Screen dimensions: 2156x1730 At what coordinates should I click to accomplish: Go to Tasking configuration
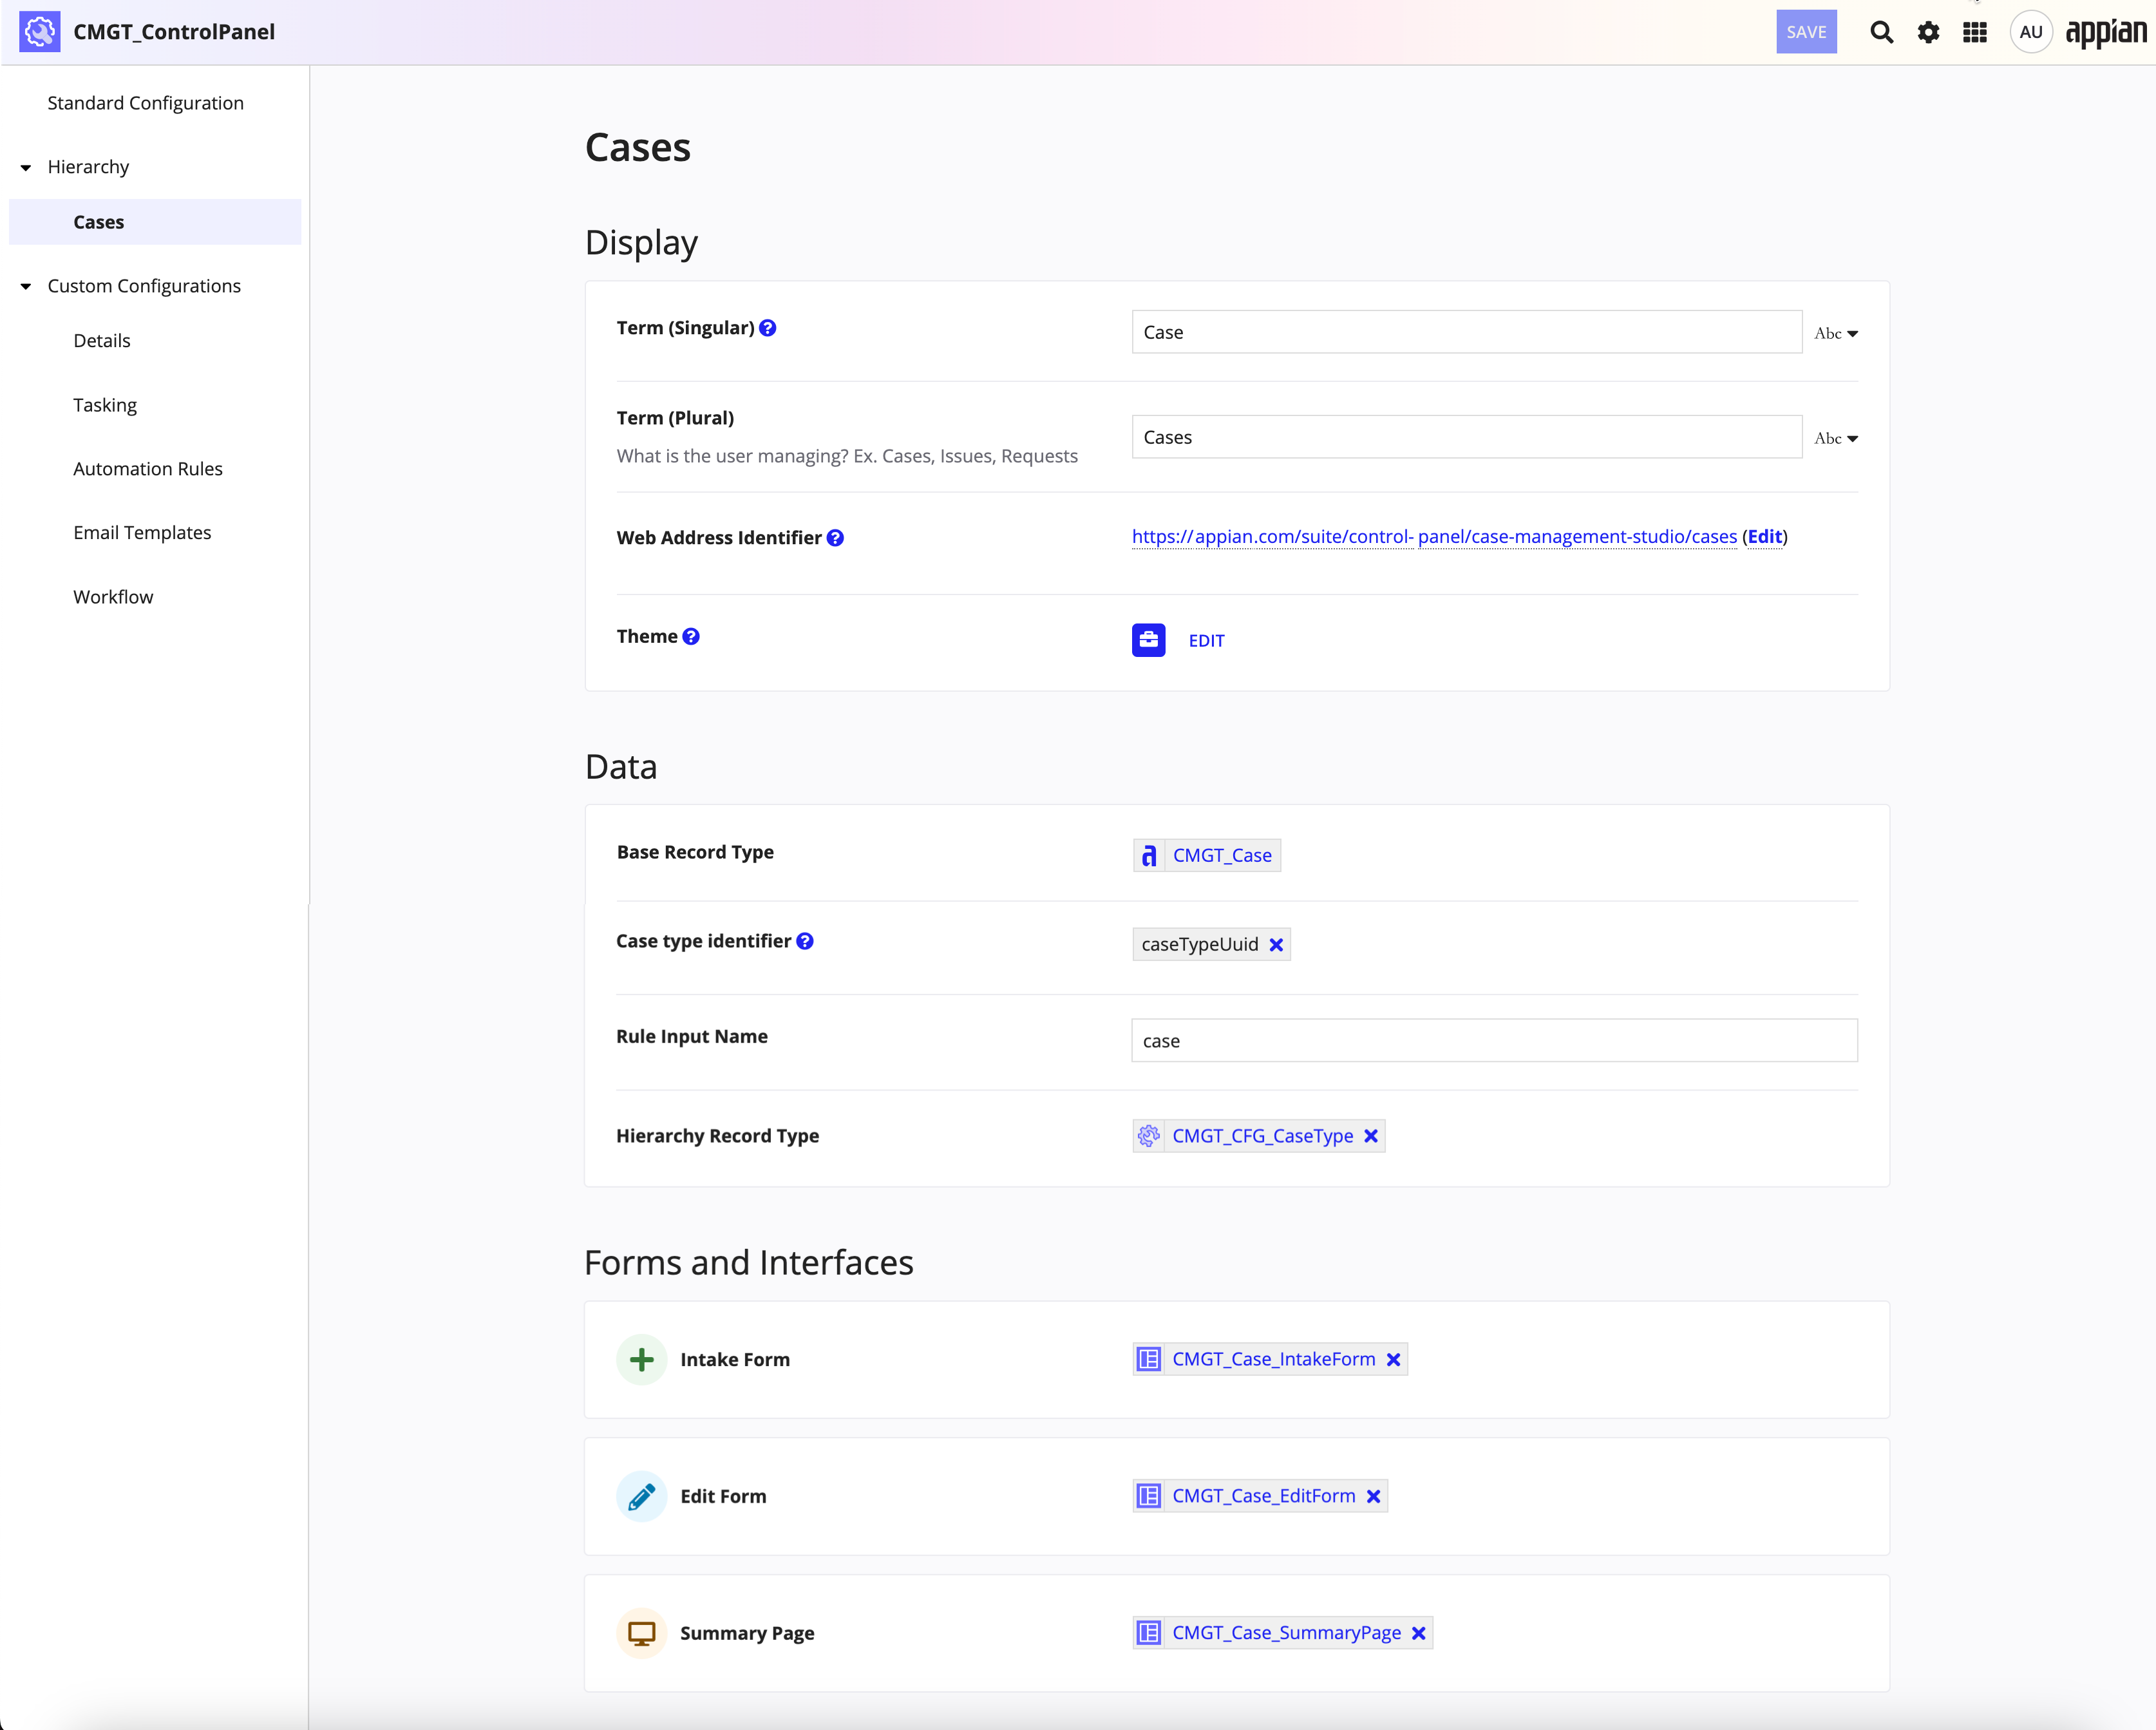[x=105, y=405]
